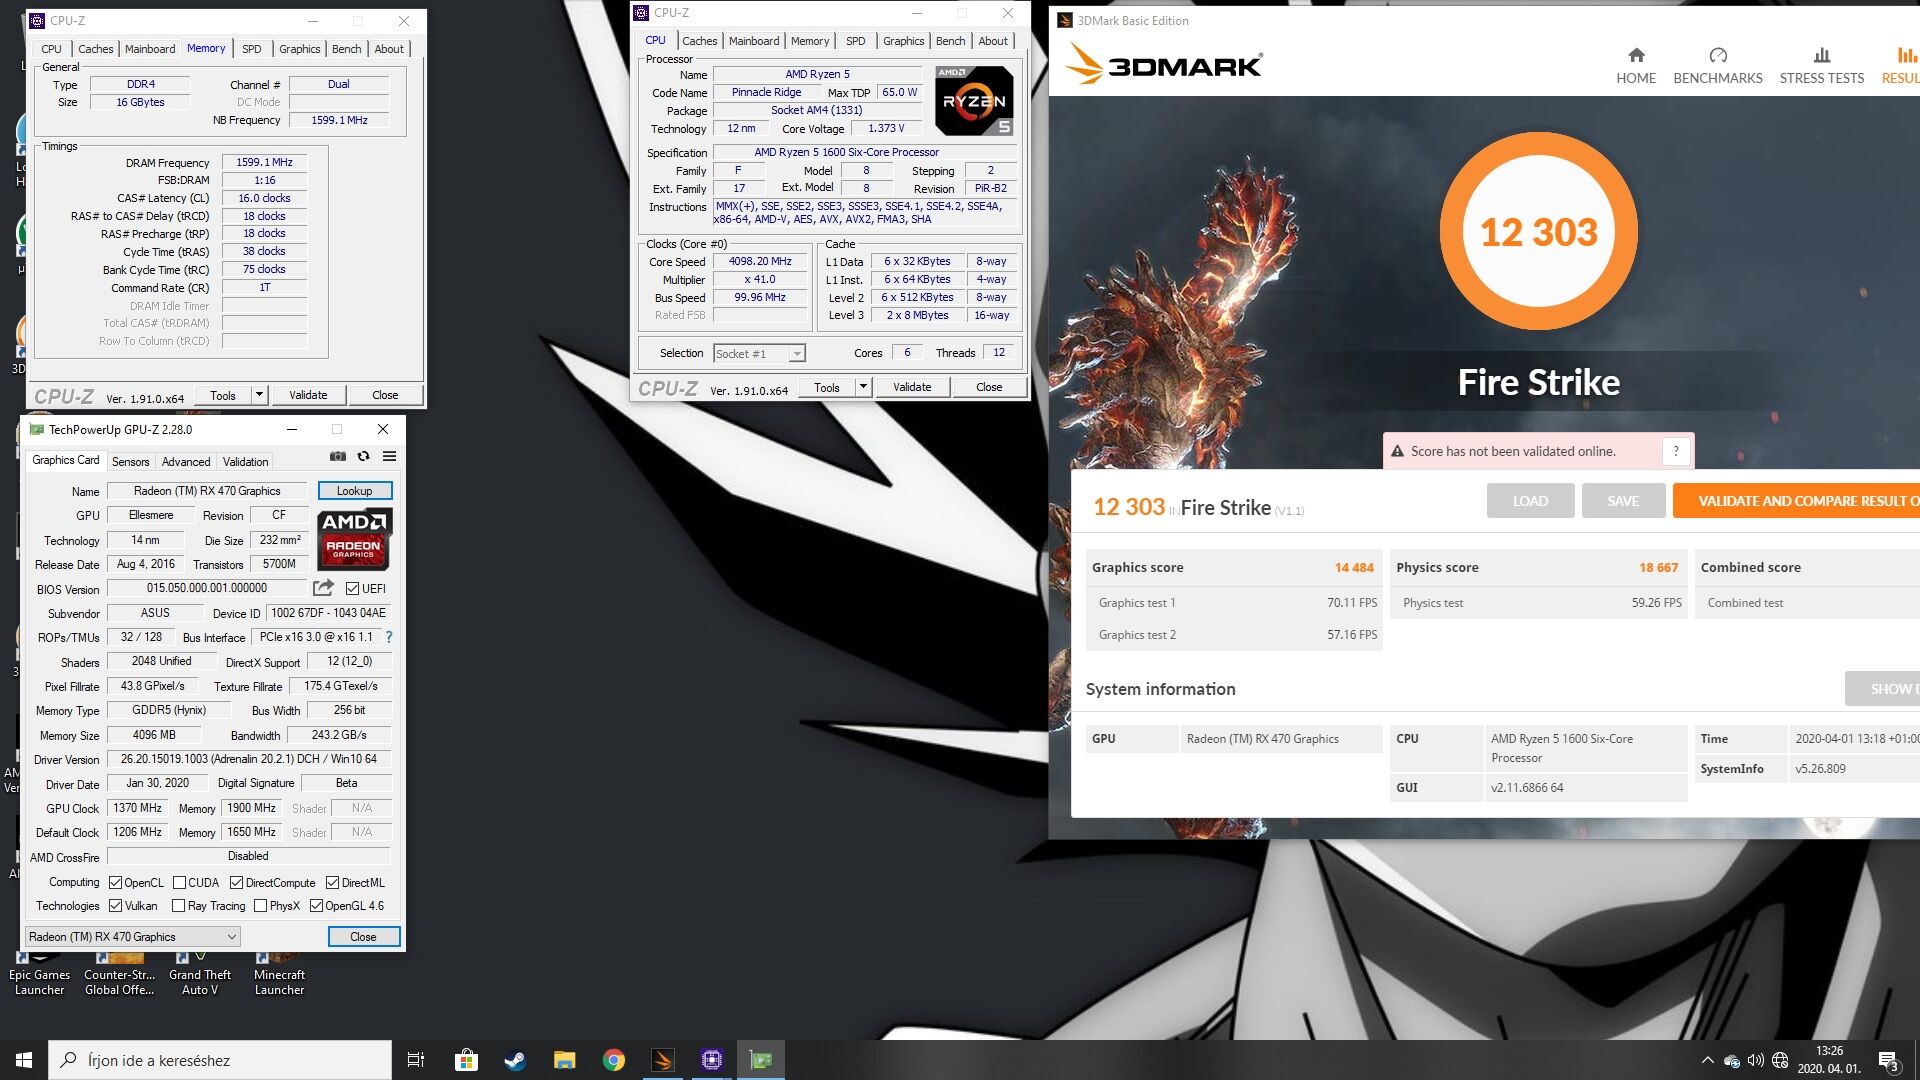Click the GPU-Z bottom Close button
Screen dimensions: 1920x1080
(x=363, y=937)
